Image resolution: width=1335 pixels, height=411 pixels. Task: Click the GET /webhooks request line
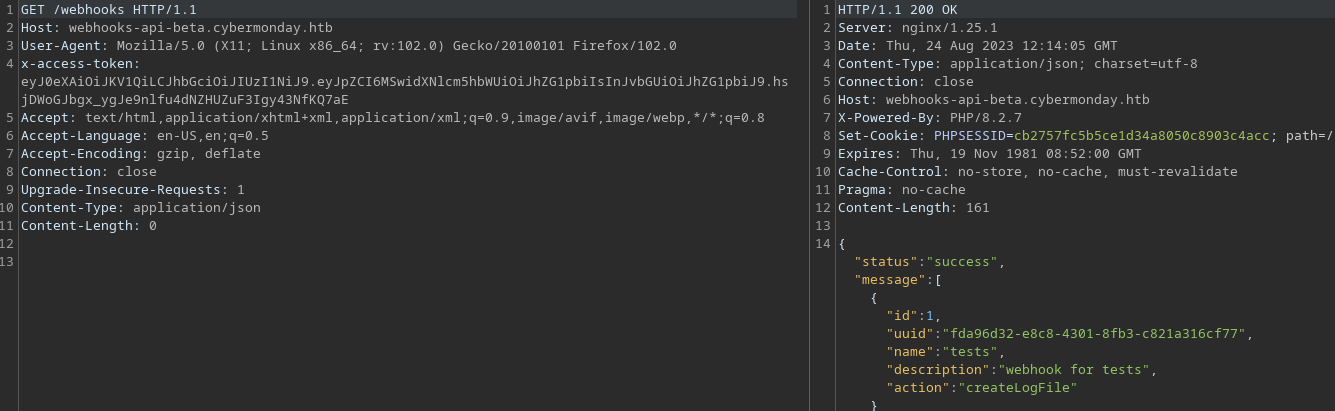click(x=92, y=9)
